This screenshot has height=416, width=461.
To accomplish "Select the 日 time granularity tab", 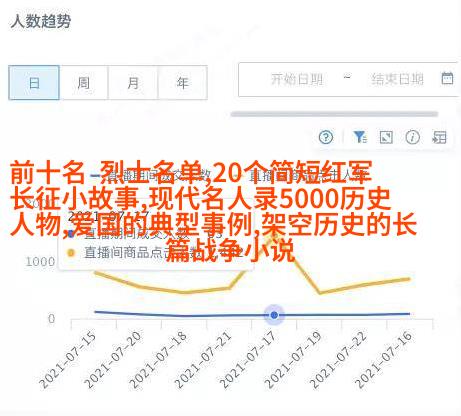I will (x=34, y=83).
